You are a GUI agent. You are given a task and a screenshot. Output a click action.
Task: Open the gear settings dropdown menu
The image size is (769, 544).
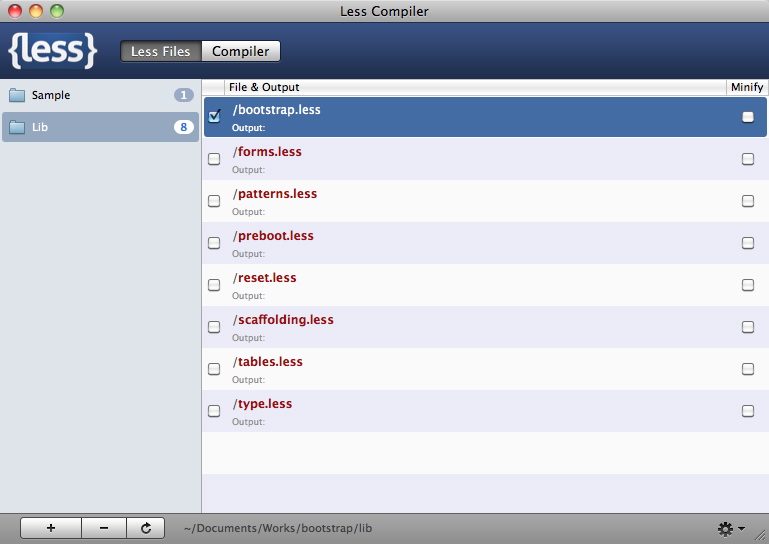730,528
